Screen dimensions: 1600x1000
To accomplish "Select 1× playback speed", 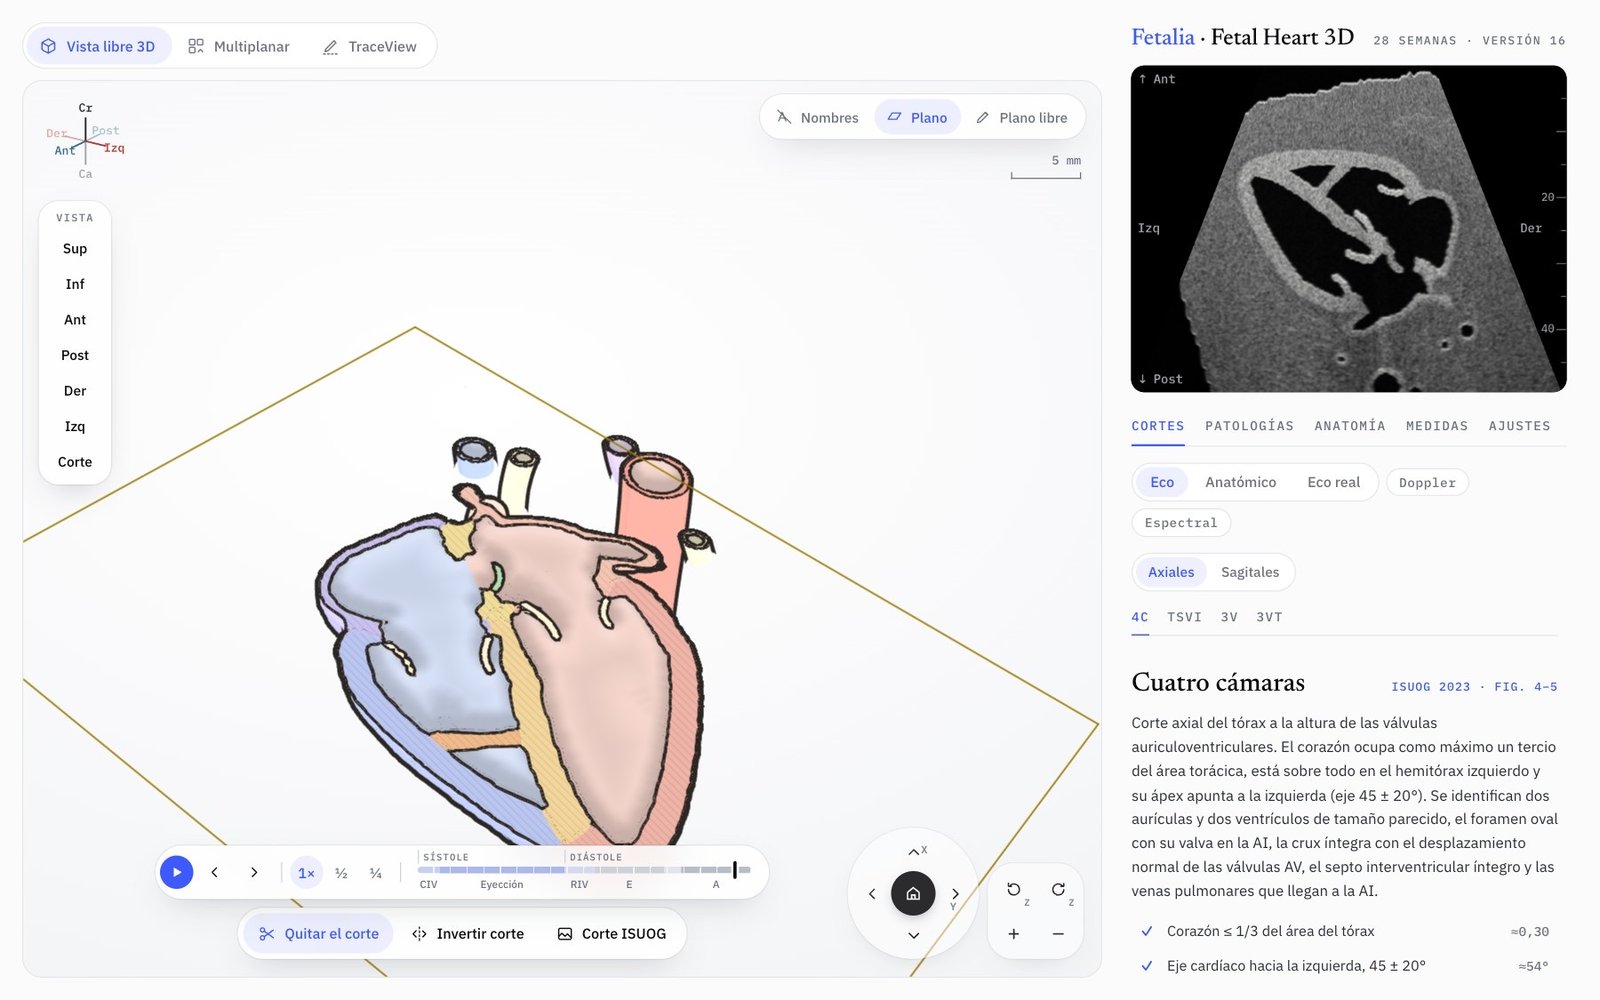I will click(306, 873).
